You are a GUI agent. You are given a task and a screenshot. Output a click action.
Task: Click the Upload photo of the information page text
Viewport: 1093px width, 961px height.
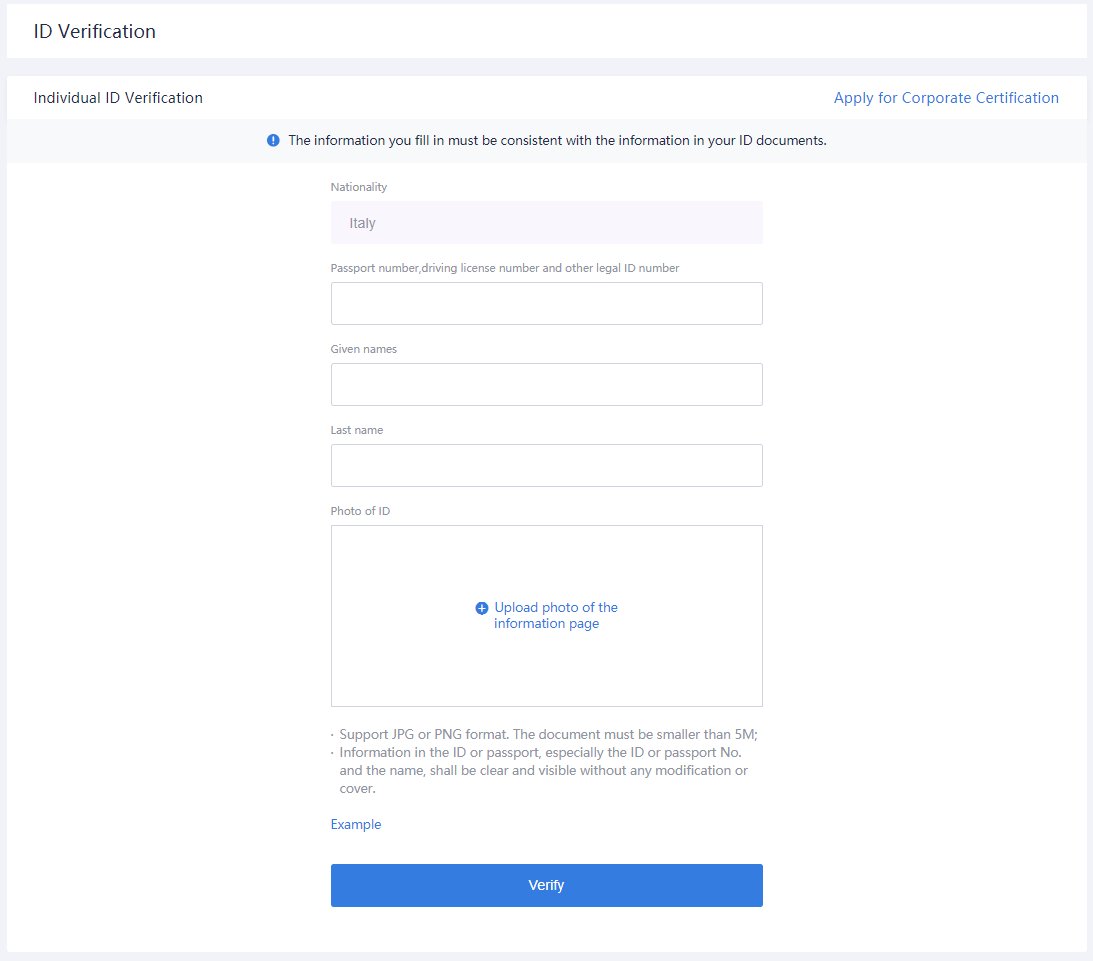click(x=556, y=615)
